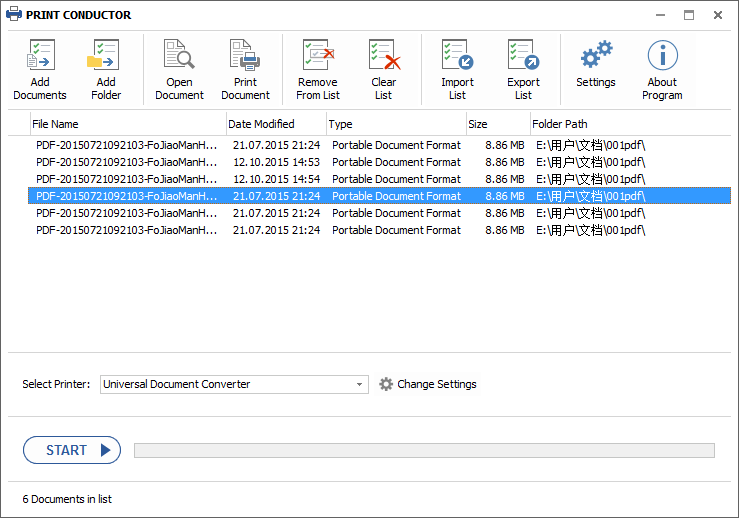Click the Import List icon
The width and height of the screenshot is (739, 518).
[x=457, y=56]
